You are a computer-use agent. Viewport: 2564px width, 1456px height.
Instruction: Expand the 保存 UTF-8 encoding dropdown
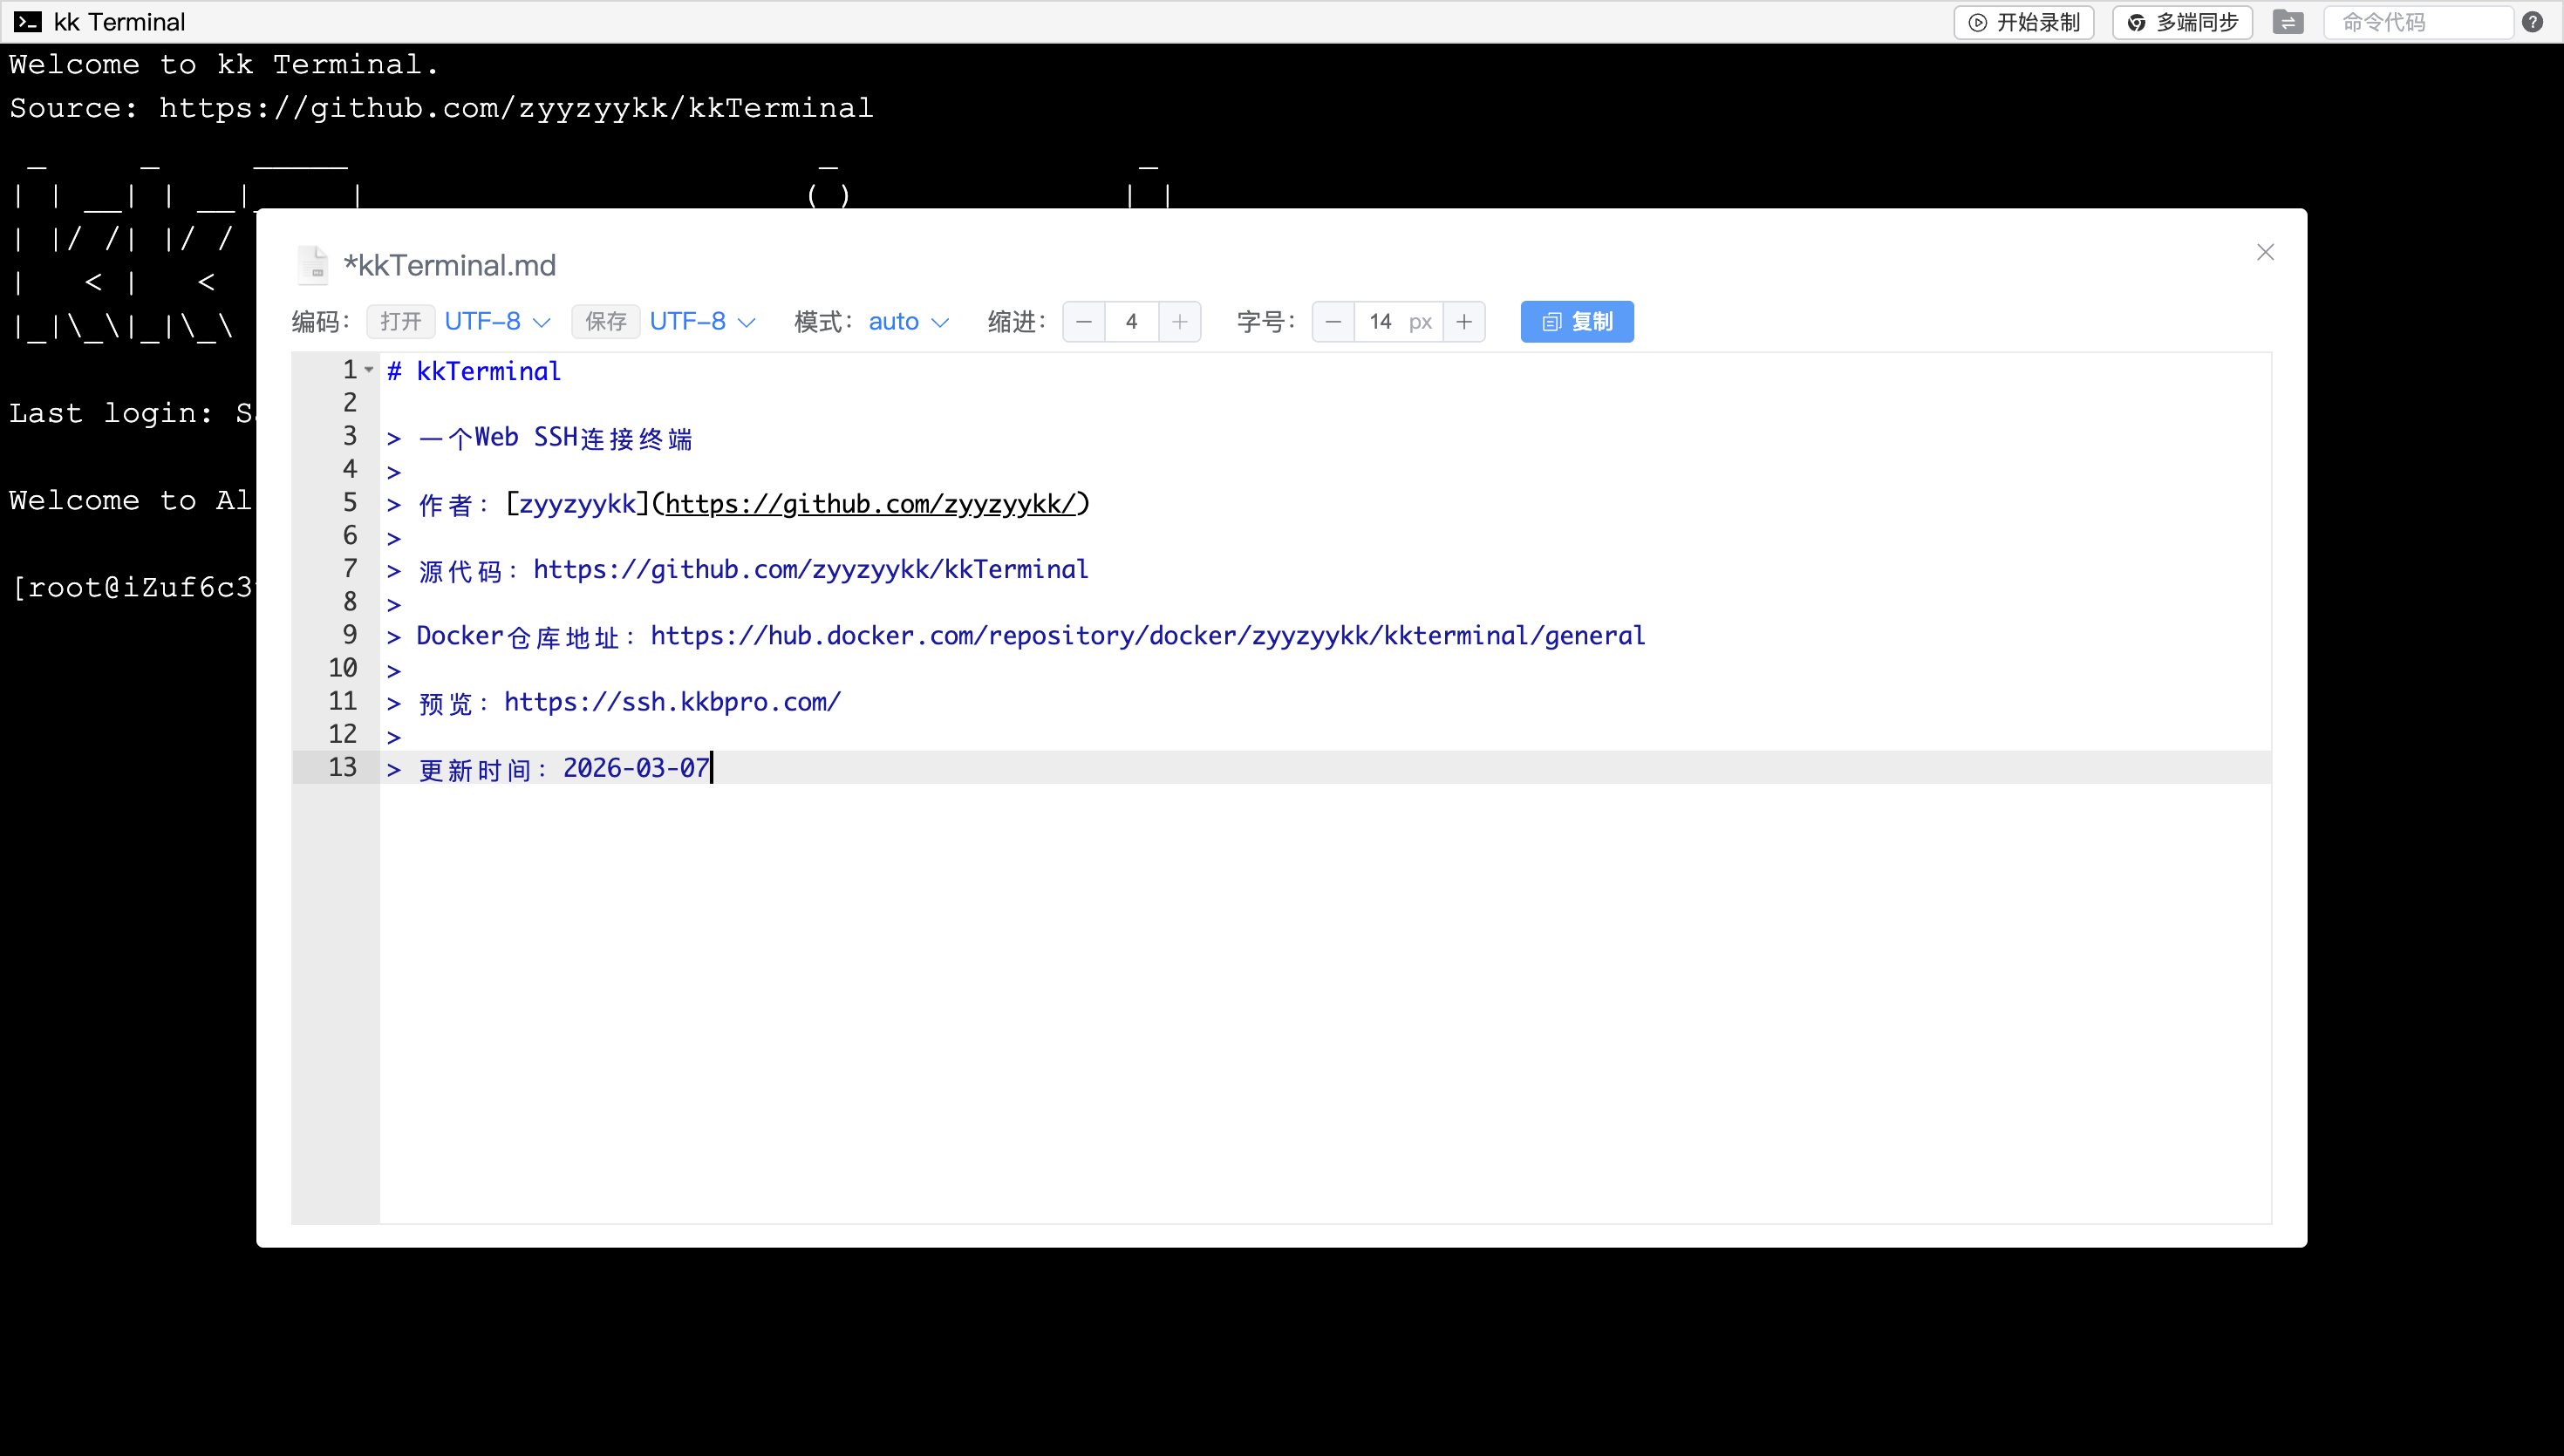point(702,321)
